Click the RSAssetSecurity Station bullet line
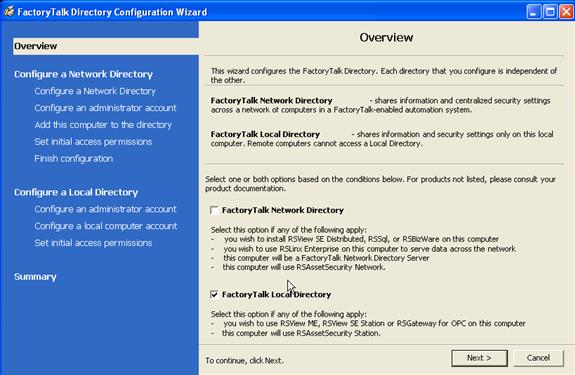The width and height of the screenshot is (575, 375). (296, 333)
